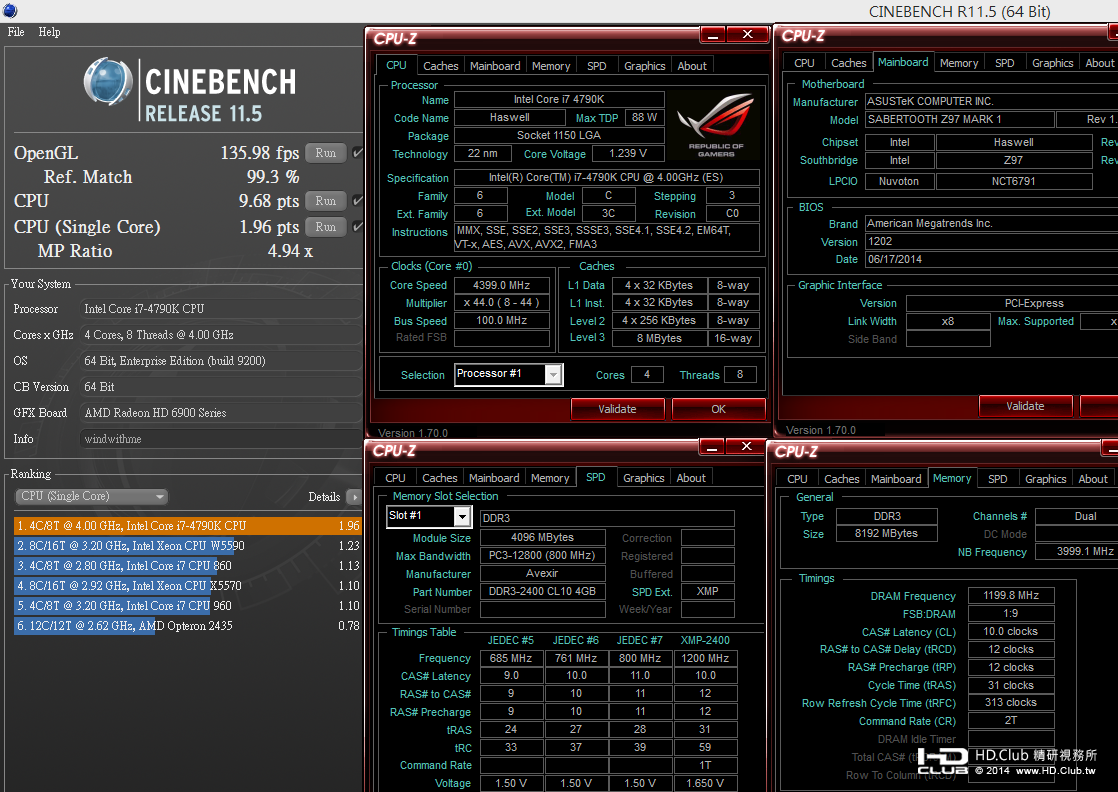
Task: Select Caches tab in bottom-right Memory CPU-Z window
Action: [x=841, y=479]
